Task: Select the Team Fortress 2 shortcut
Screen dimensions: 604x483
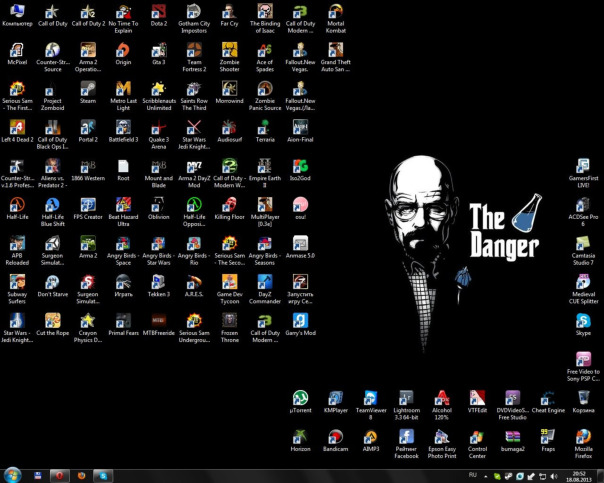Action: point(194,57)
